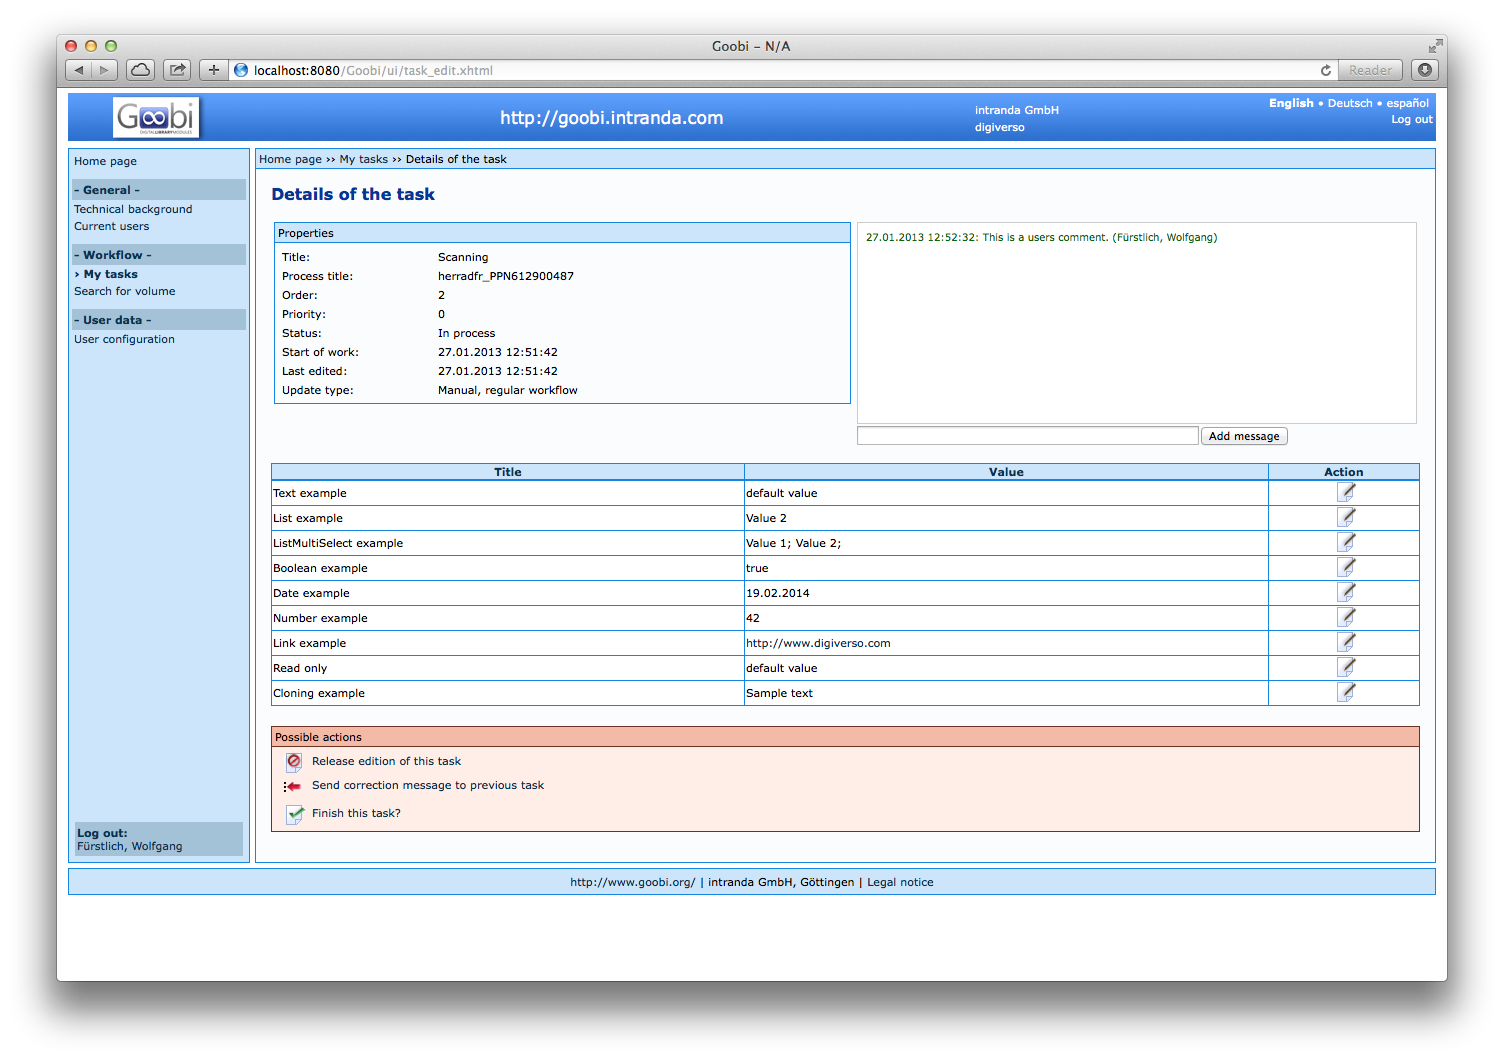Enter fullscreen with the window arrows icon

coord(1435,46)
